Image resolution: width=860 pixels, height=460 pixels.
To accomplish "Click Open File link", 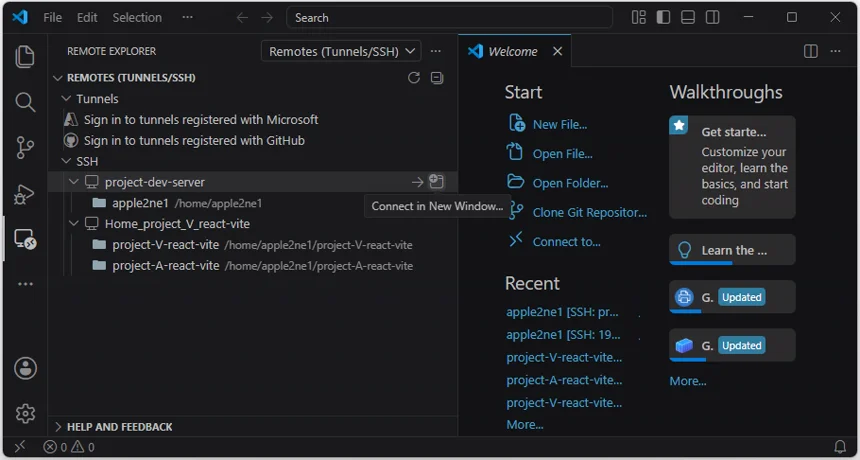I will click(x=563, y=154).
